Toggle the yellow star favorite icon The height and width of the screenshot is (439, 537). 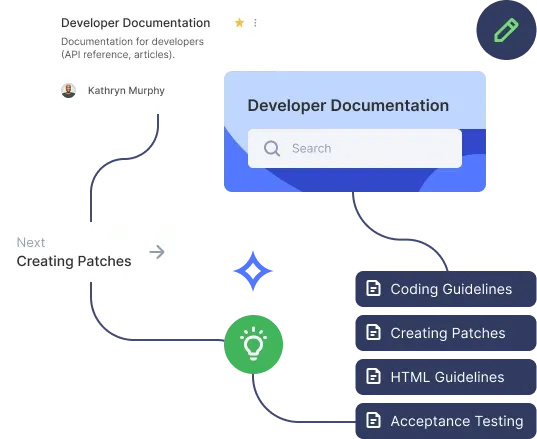click(x=239, y=23)
